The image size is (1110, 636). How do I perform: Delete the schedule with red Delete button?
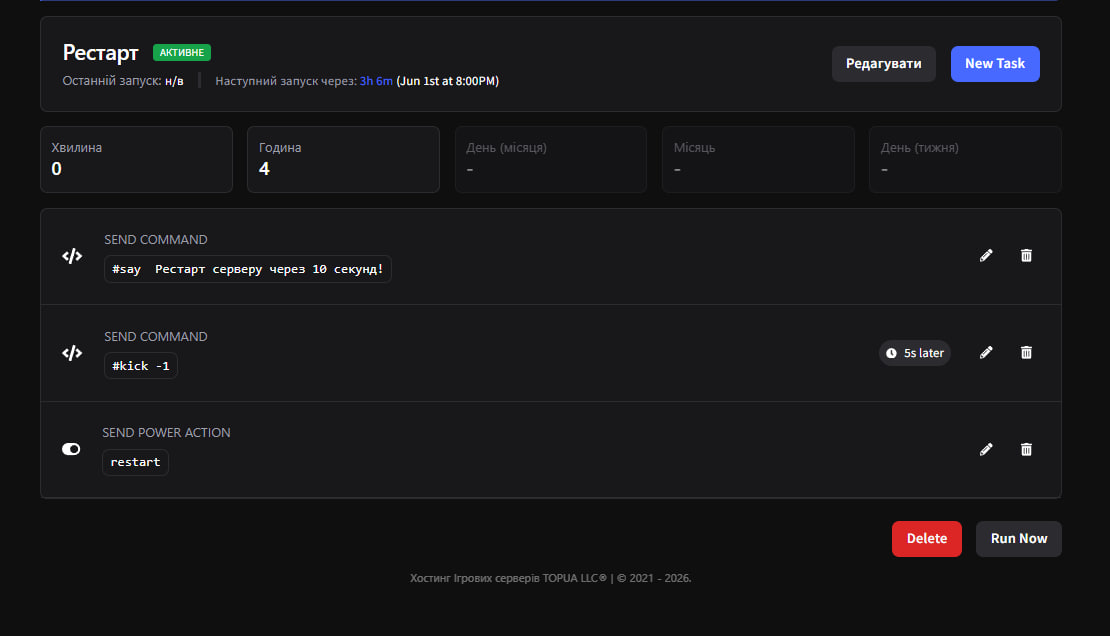tap(927, 539)
